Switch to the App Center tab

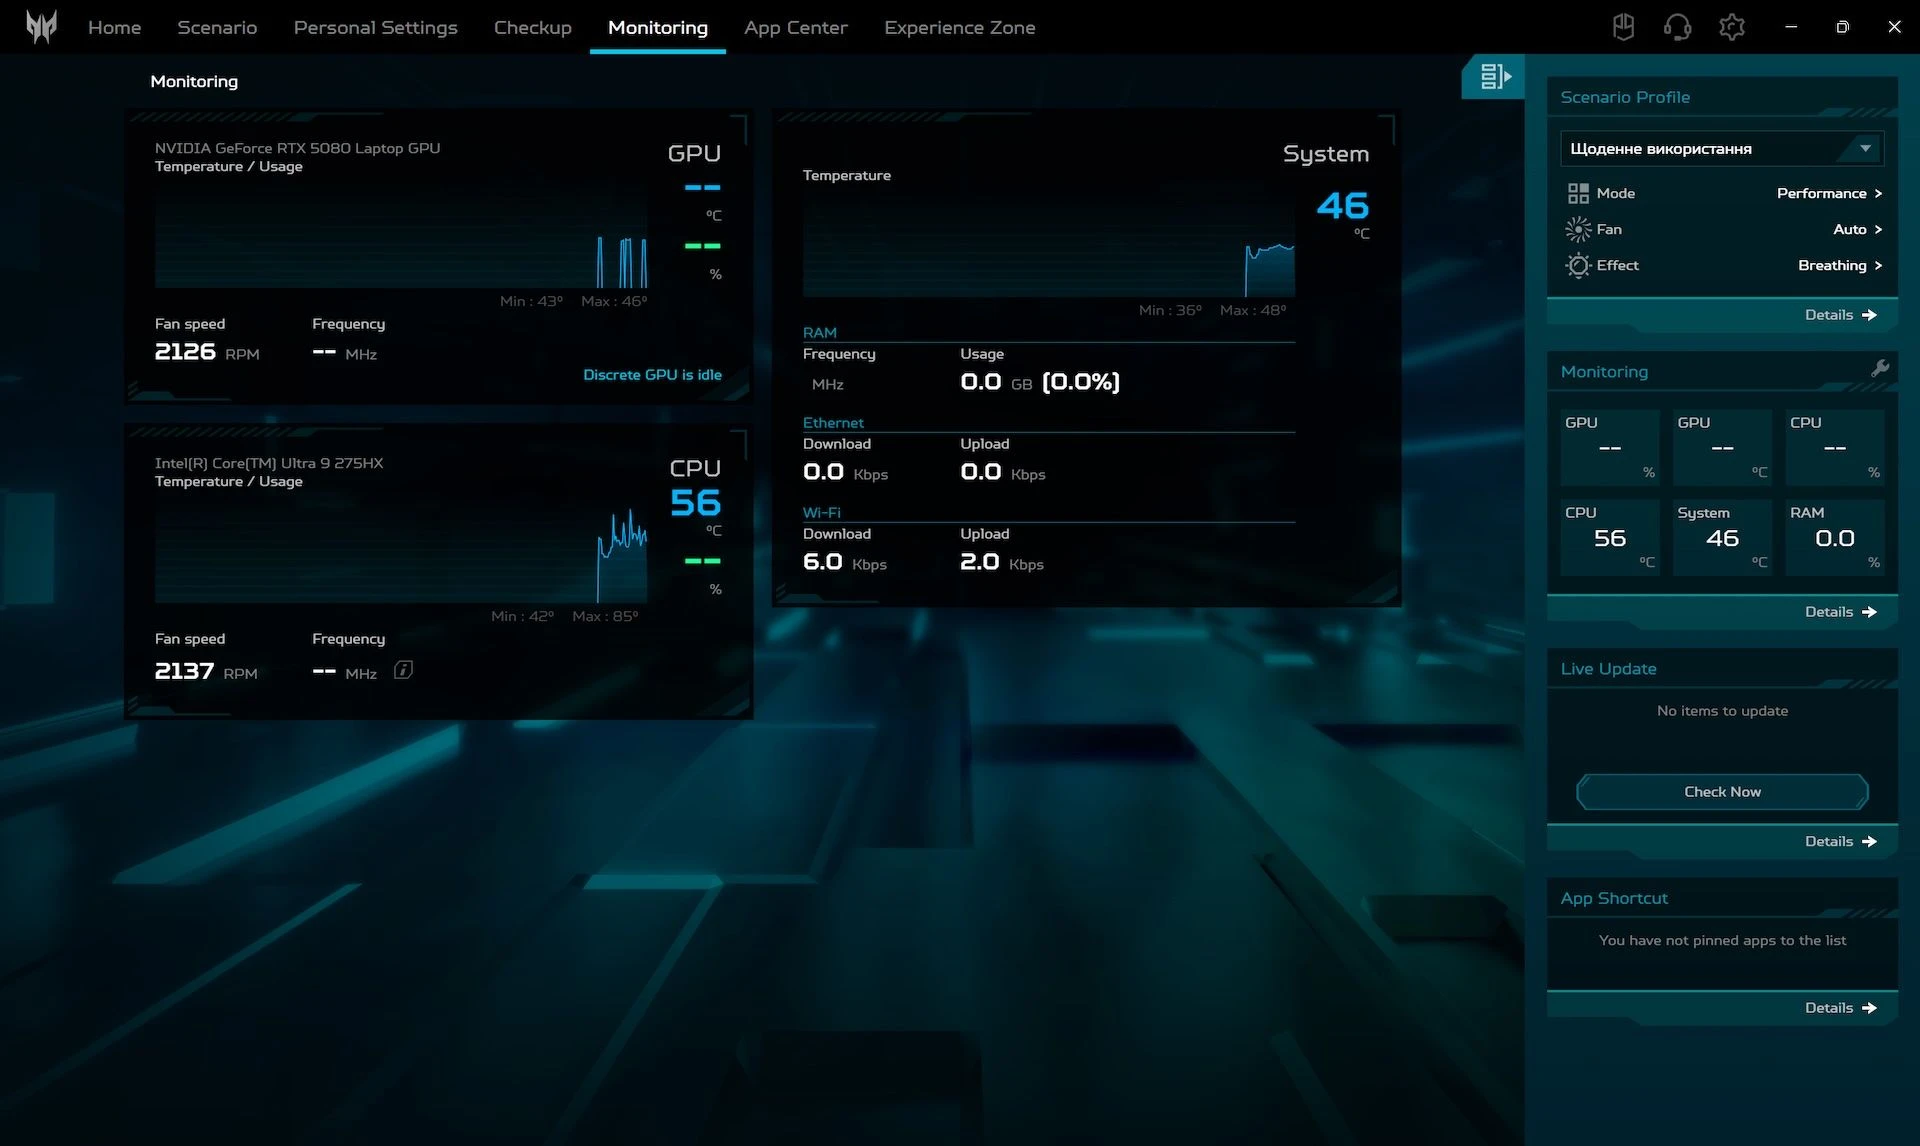pyautogui.click(x=796, y=27)
